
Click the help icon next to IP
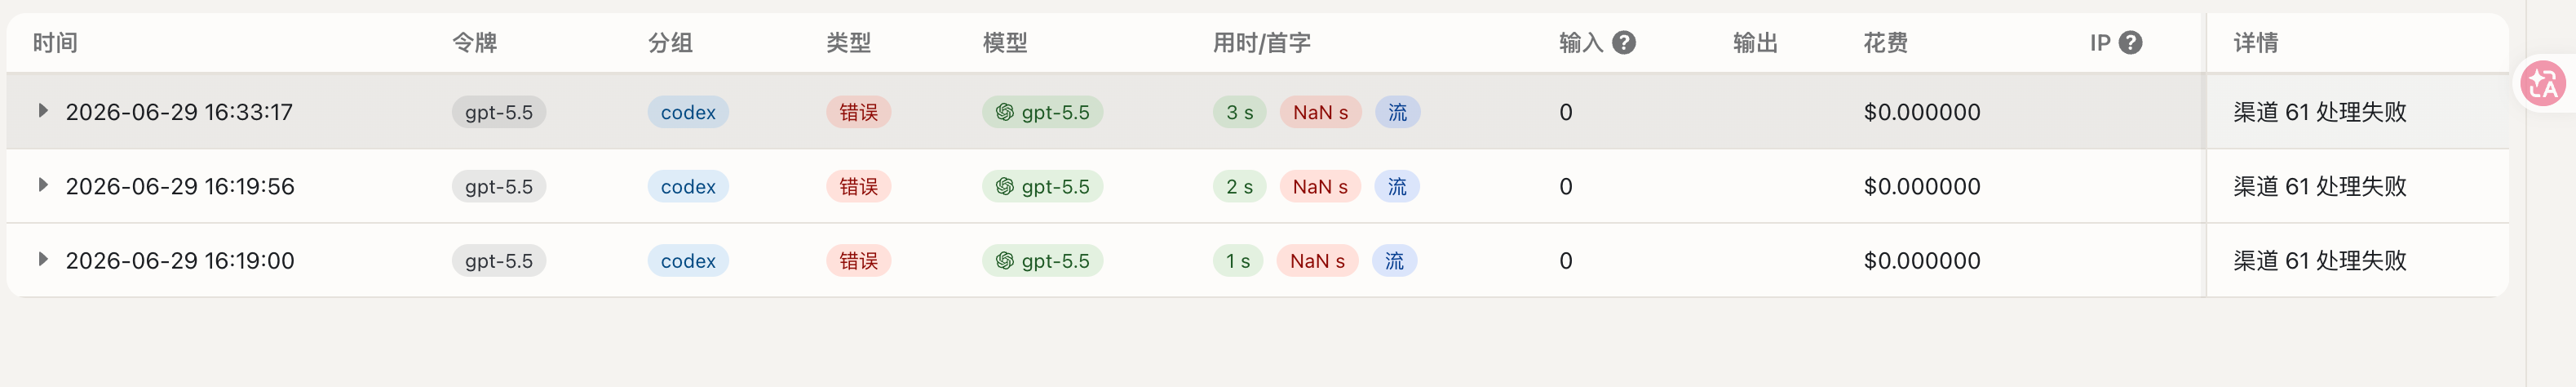click(2130, 43)
